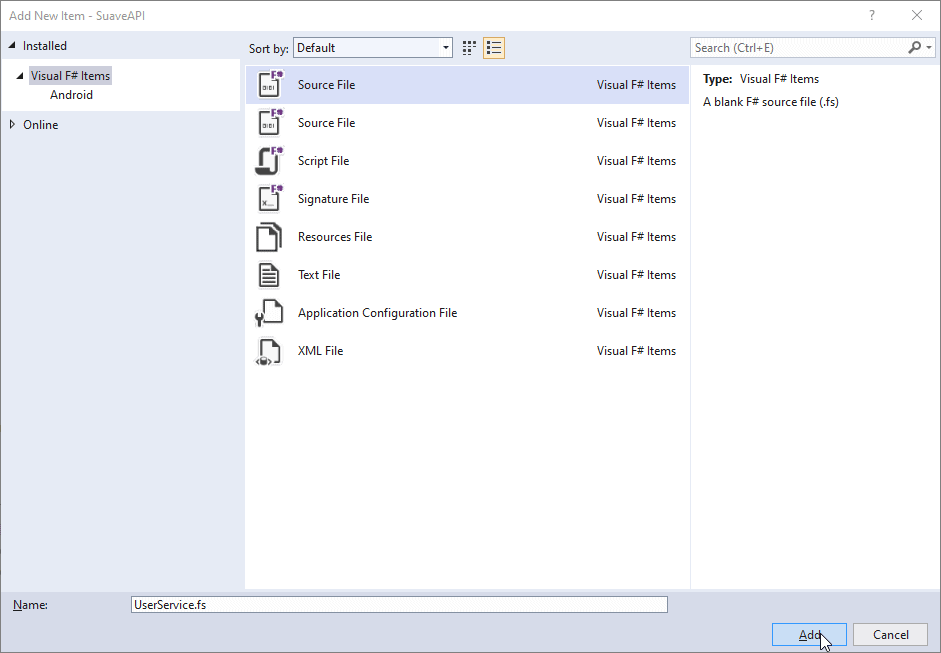Click the search magnifier icon

(x=914, y=47)
